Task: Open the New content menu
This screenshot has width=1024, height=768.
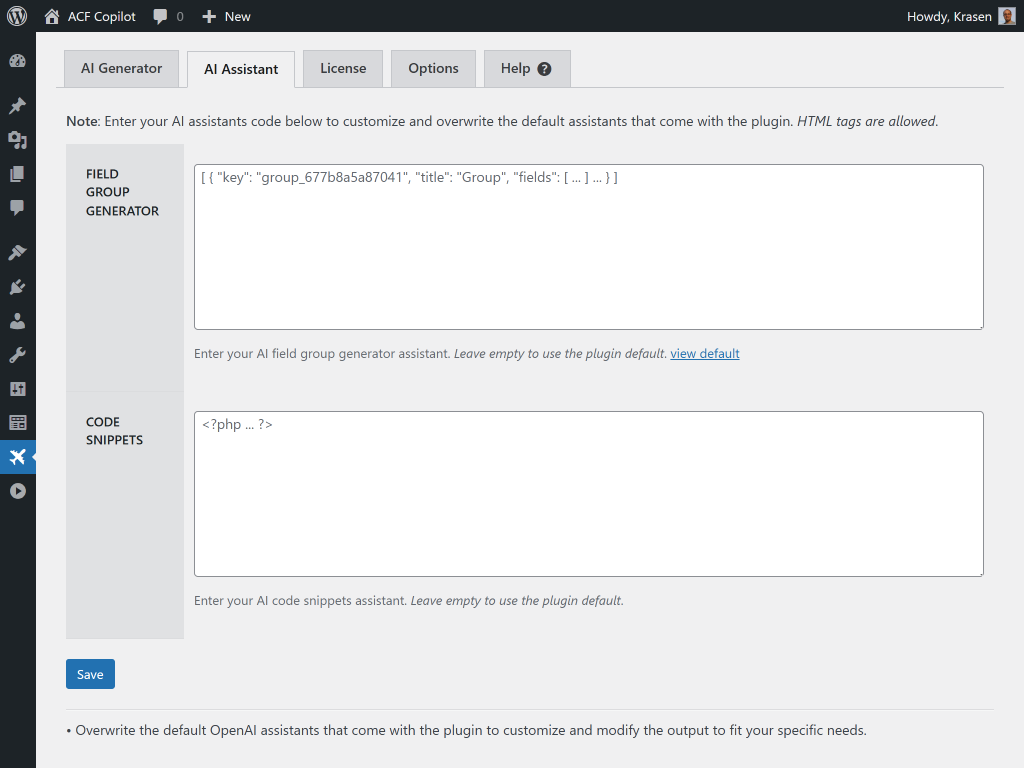Action: coord(227,16)
